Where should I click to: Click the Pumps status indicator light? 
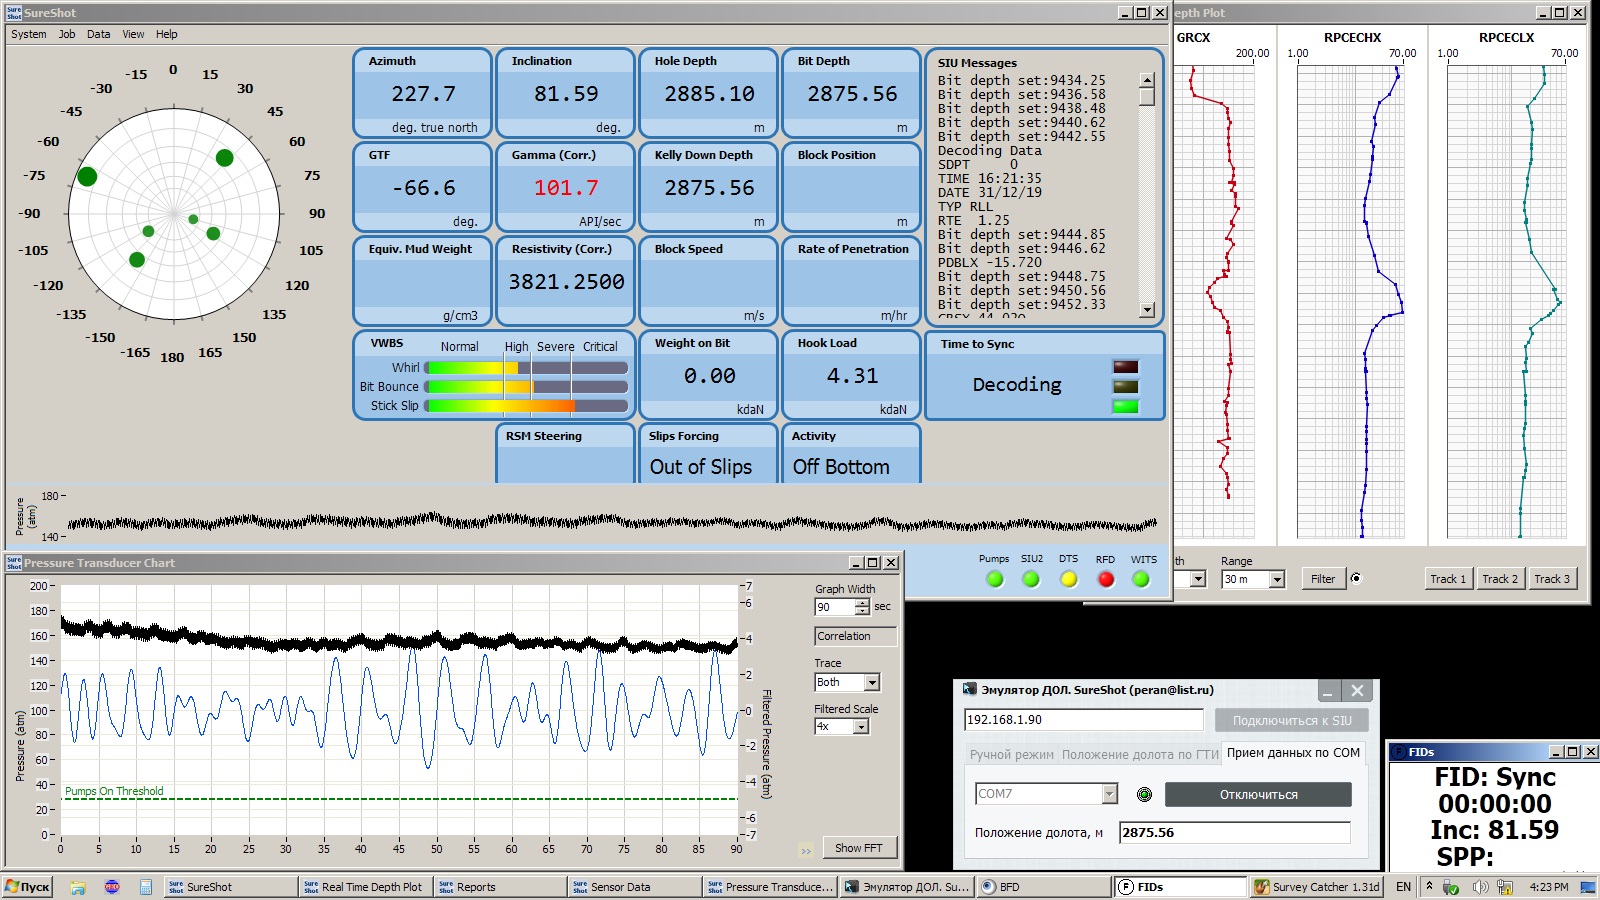pos(994,579)
